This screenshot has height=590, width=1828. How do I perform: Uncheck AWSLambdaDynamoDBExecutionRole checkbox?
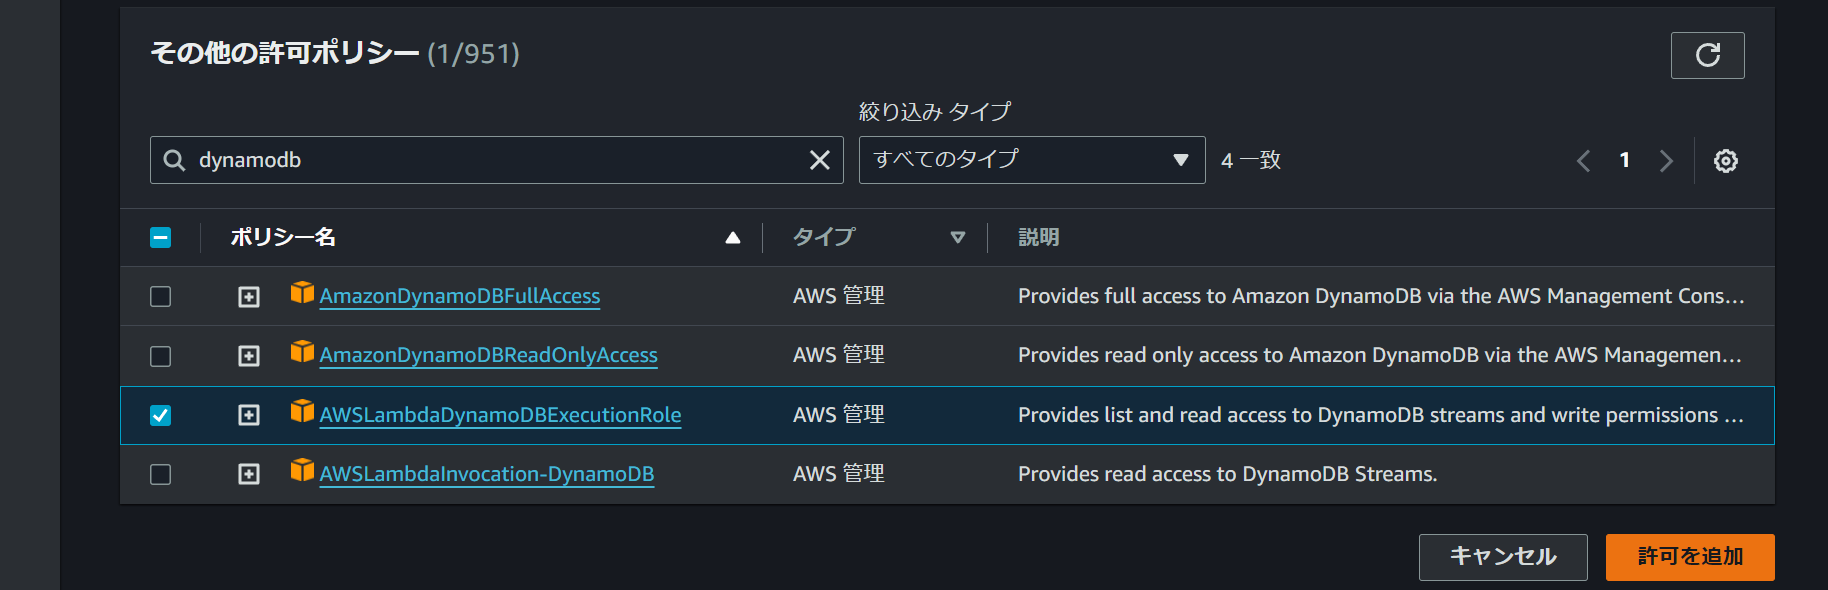pos(160,415)
